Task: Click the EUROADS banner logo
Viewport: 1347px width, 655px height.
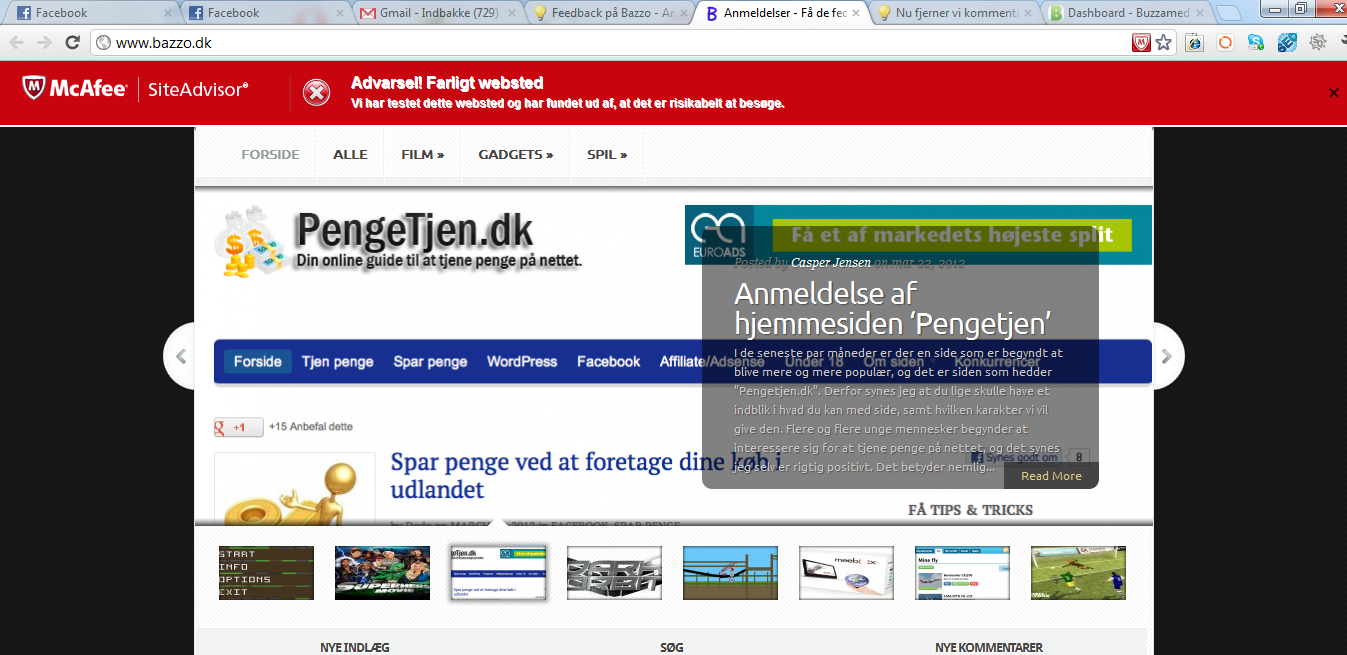Action: pos(719,235)
